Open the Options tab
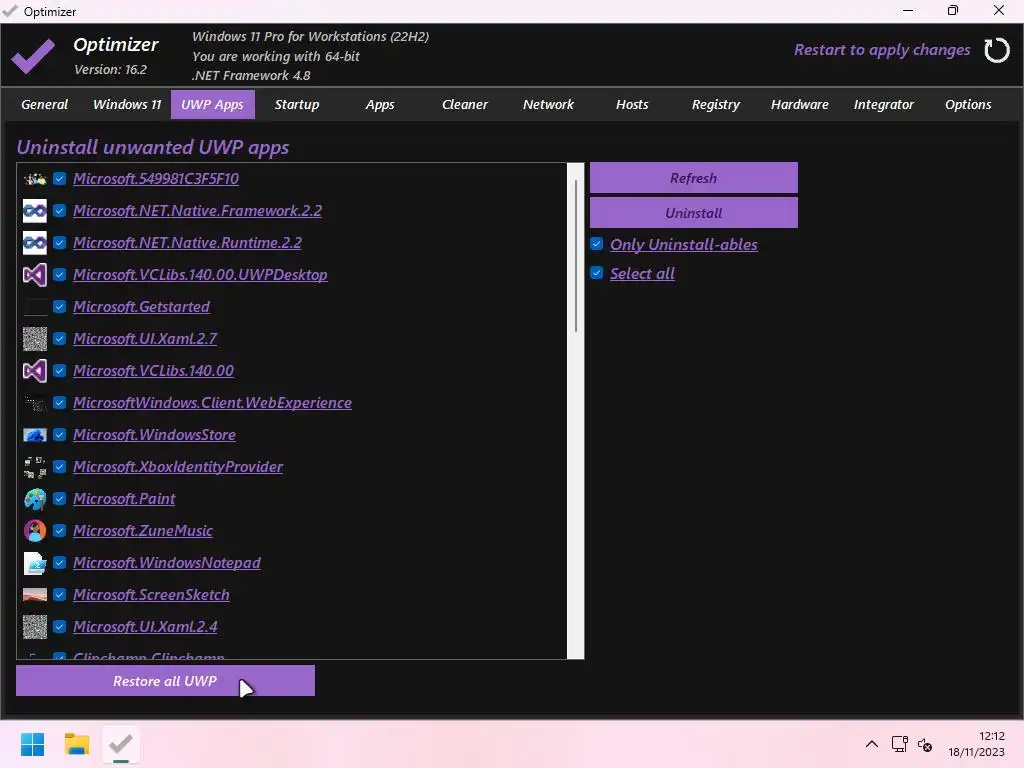The image size is (1024, 768). [968, 104]
